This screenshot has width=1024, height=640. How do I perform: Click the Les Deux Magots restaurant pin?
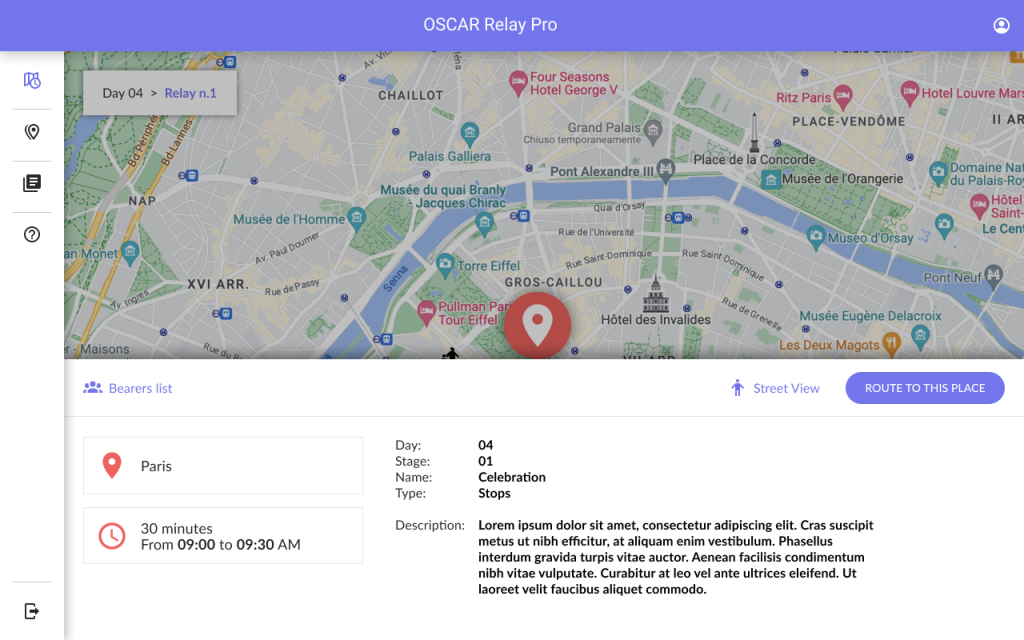point(891,343)
